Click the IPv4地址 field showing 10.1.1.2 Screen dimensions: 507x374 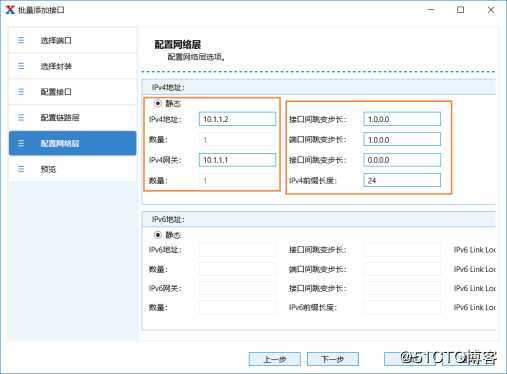(x=237, y=119)
